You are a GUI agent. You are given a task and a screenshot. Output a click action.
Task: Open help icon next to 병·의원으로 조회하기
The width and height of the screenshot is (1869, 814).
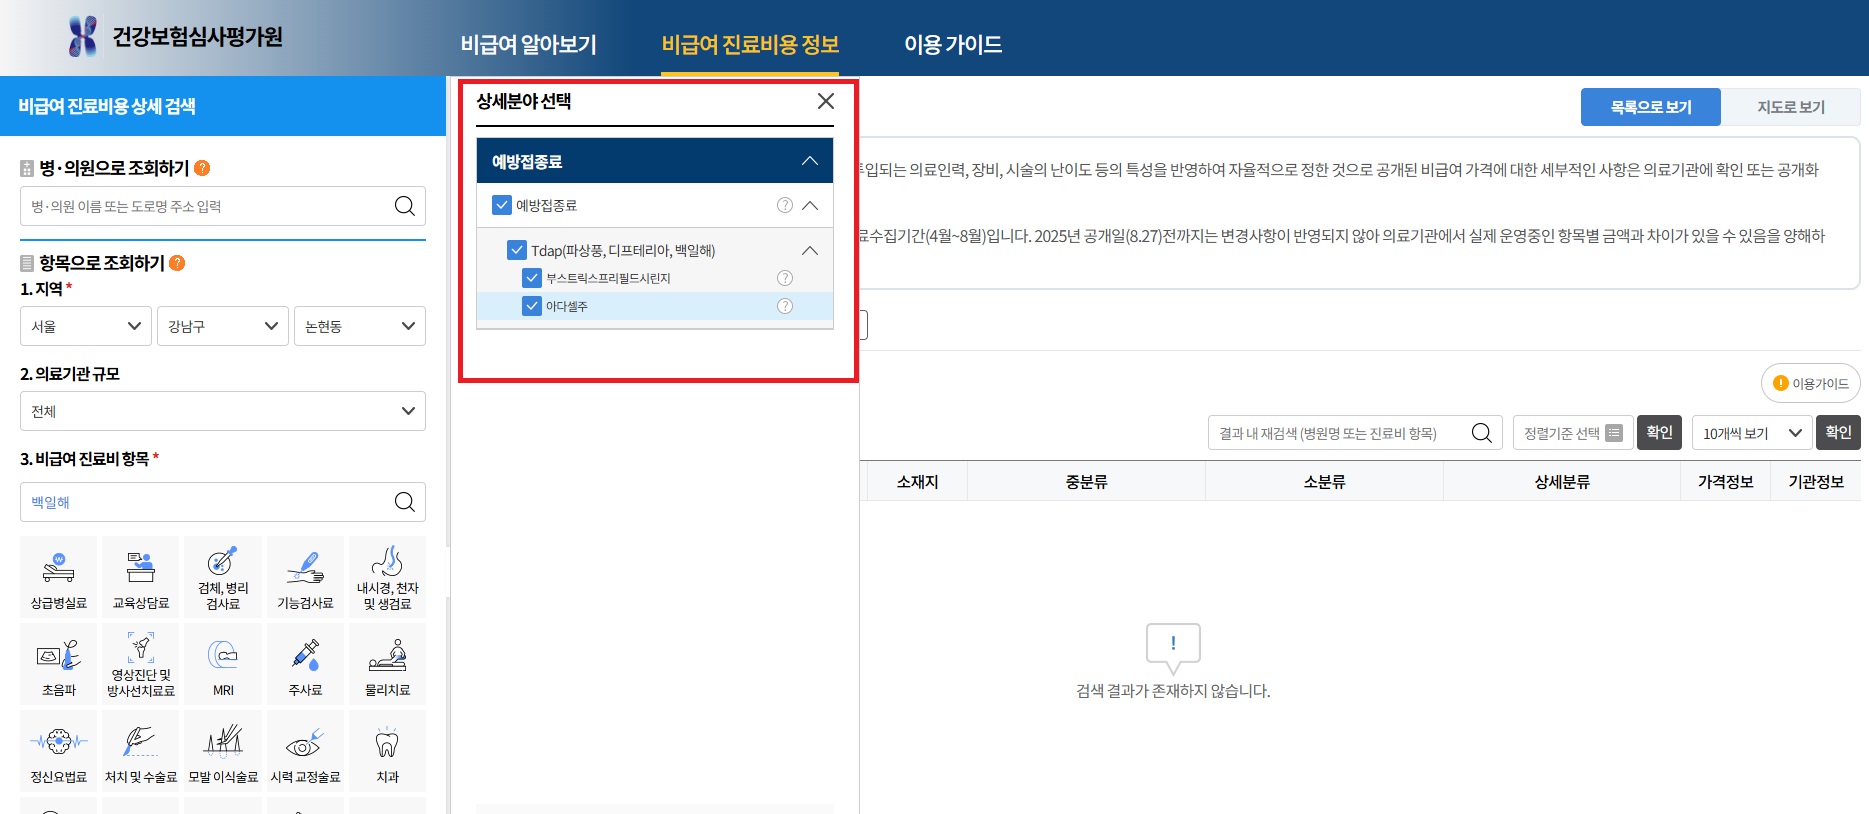[x=202, y=168]
